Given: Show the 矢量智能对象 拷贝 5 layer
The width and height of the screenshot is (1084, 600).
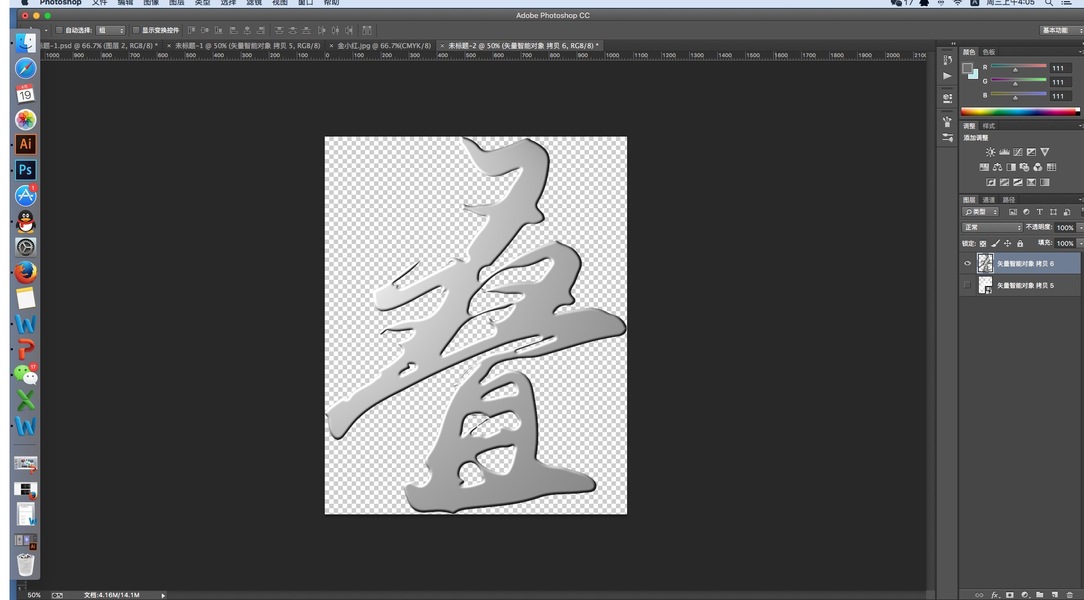Looking at the screenshot, I should (x=967, y=285).
